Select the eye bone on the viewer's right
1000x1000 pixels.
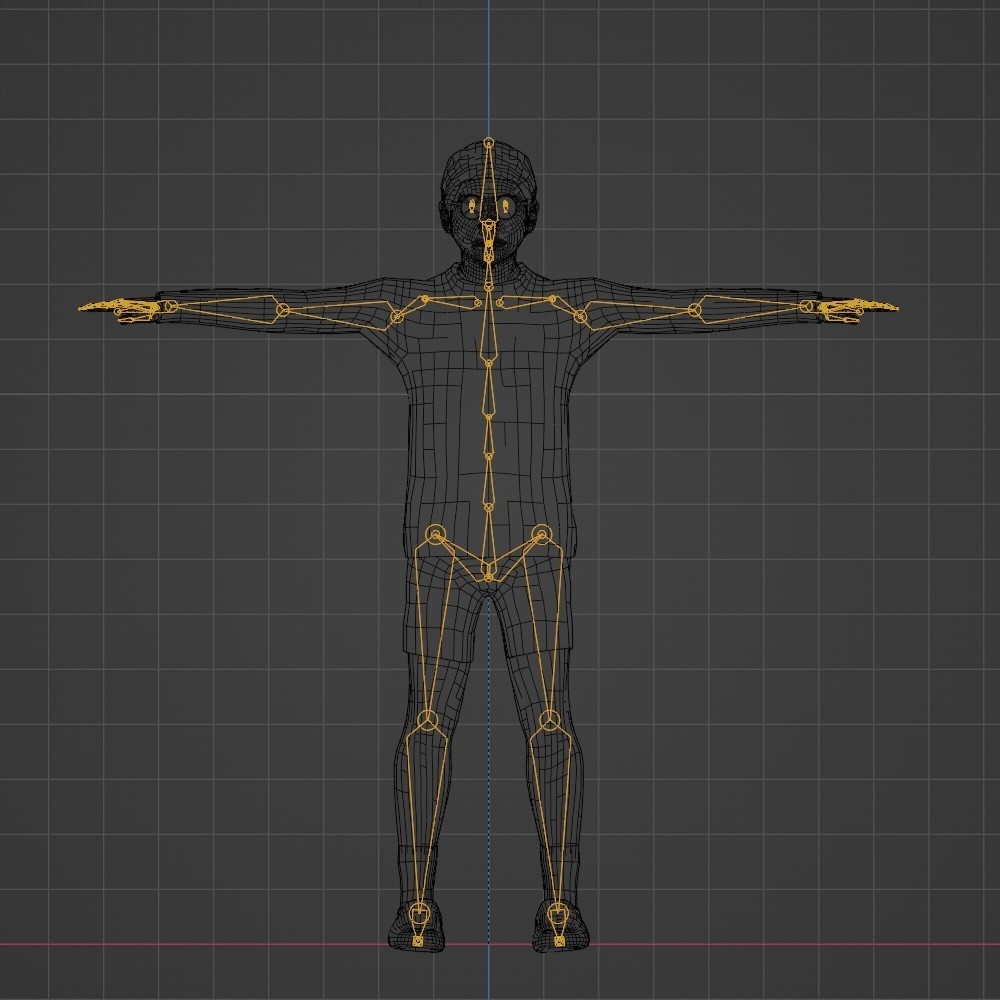[x=506, y=206]
